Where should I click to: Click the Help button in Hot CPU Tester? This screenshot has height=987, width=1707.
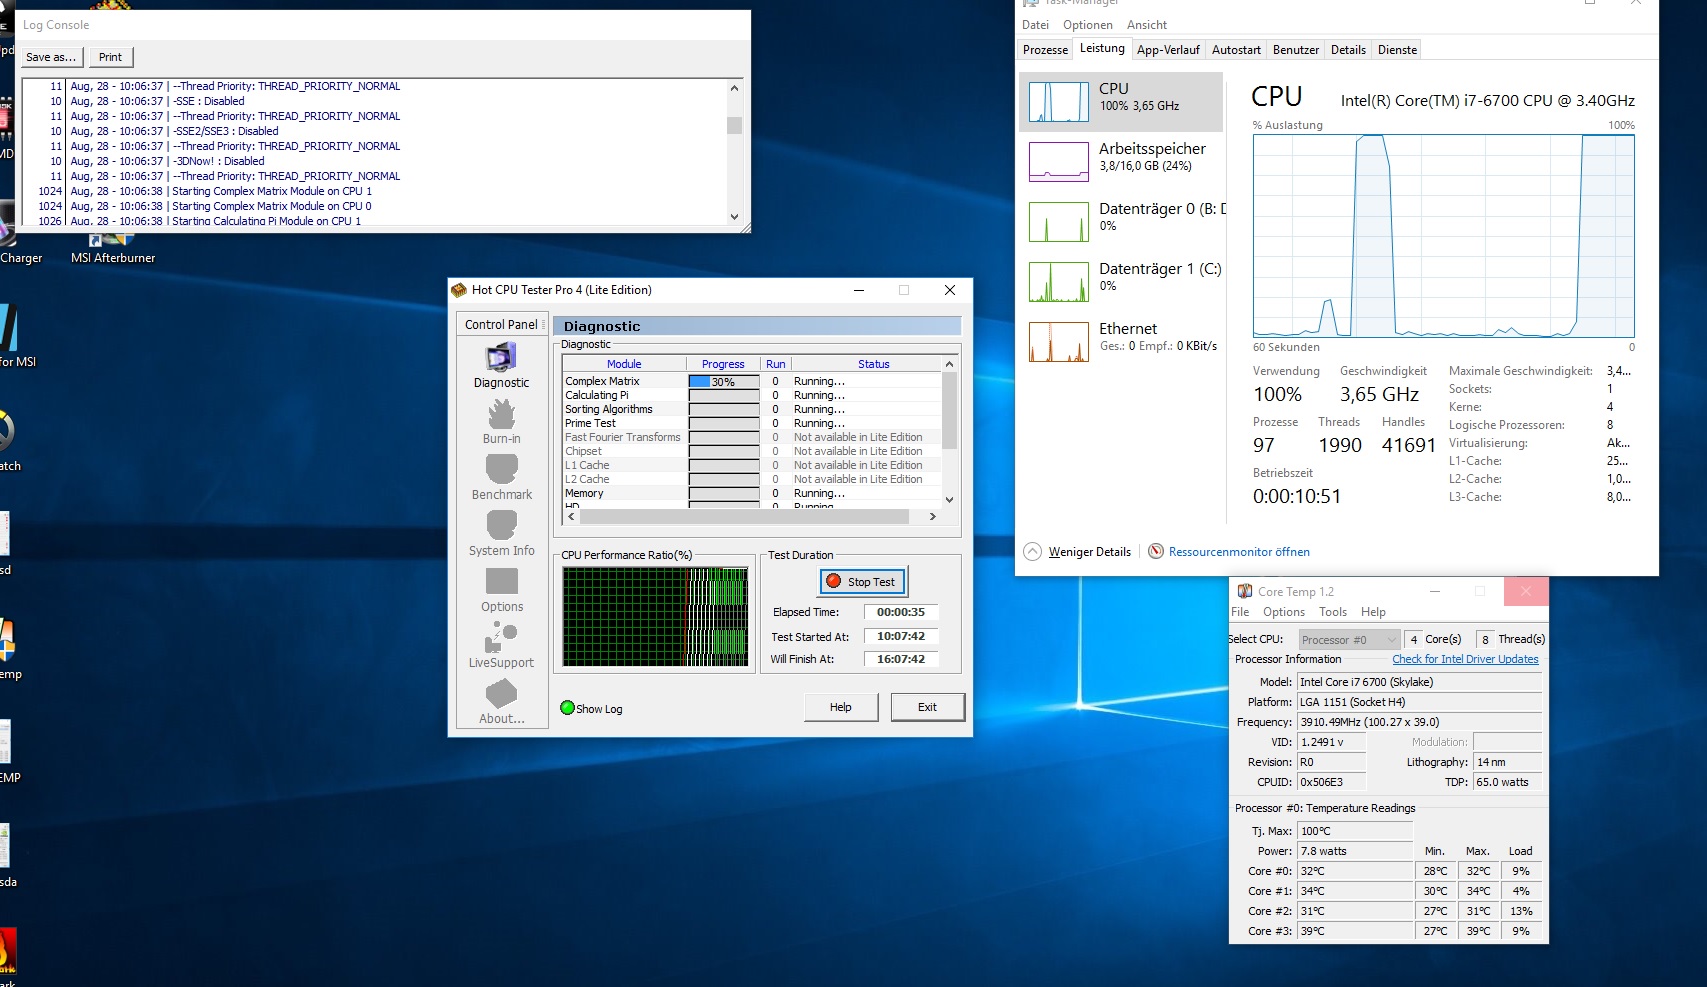click(x=841, y=707)
